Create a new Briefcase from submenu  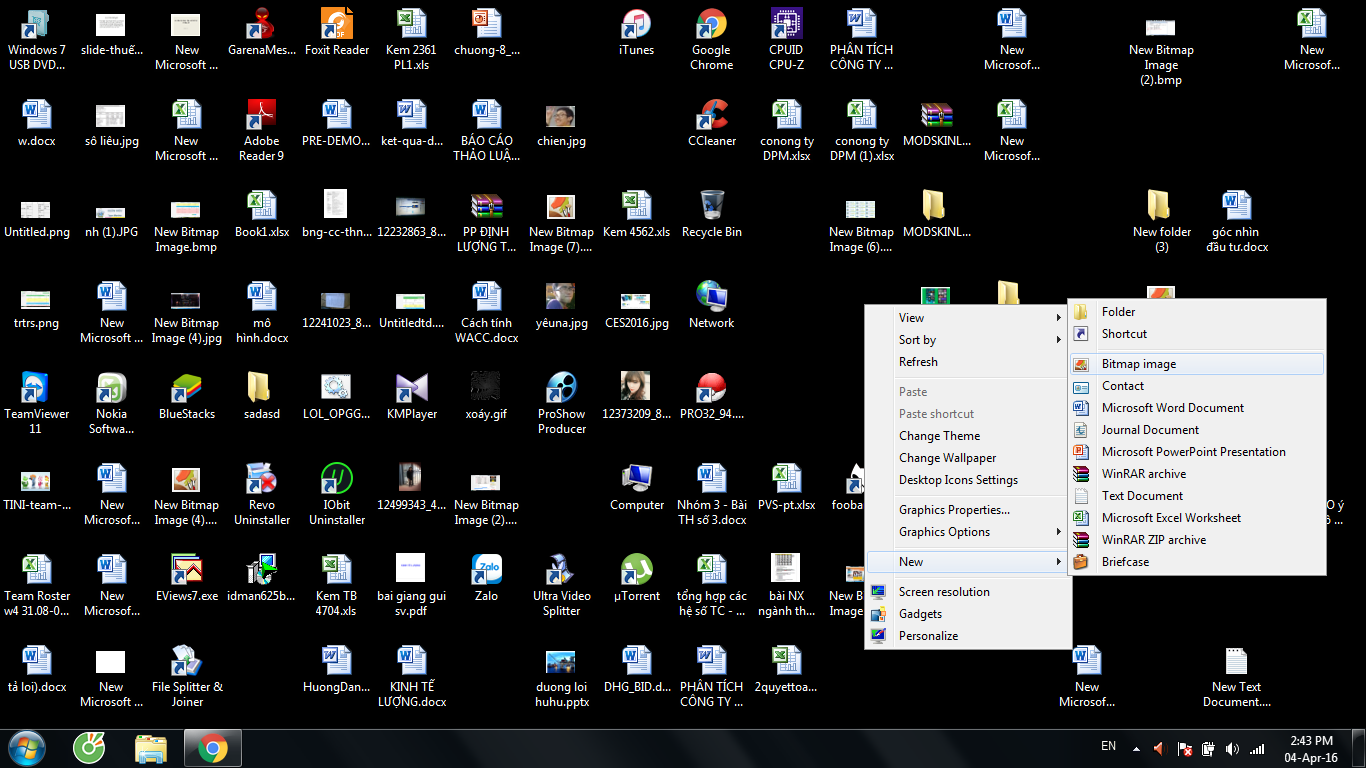click(1197, 562)
